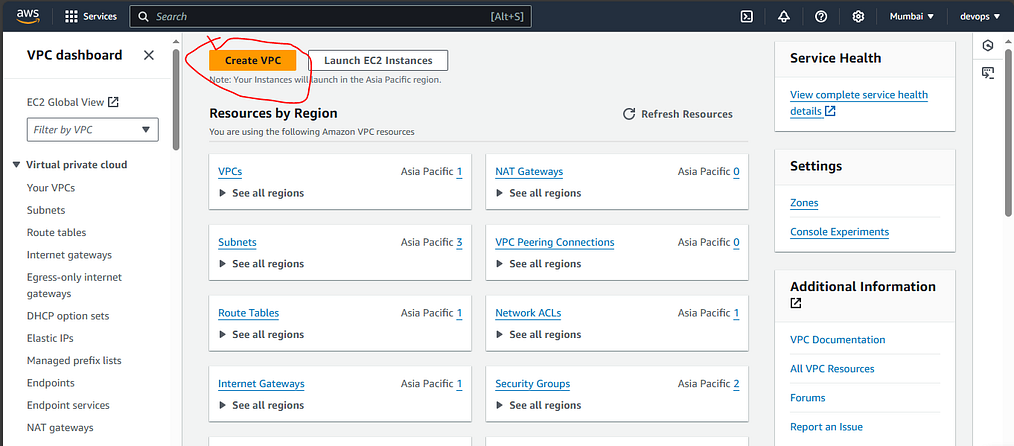This screenshot has width=1014, height=446.
Task: Expand See all regions under Network ACLs
Action: point(538,334)
